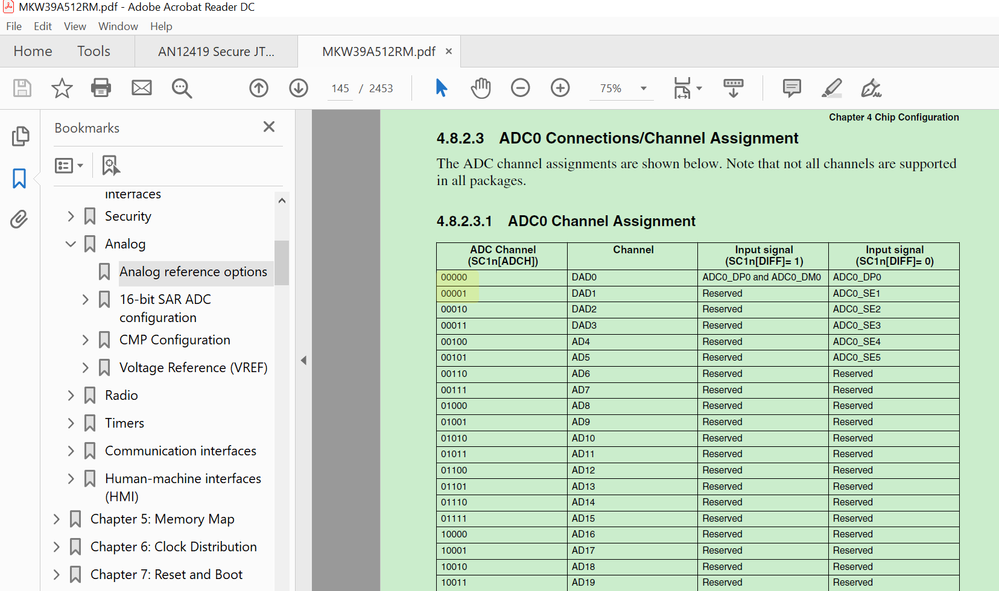Expand CMP Configuration bookmark
The image size is (999, 591).
pos(85,340)
